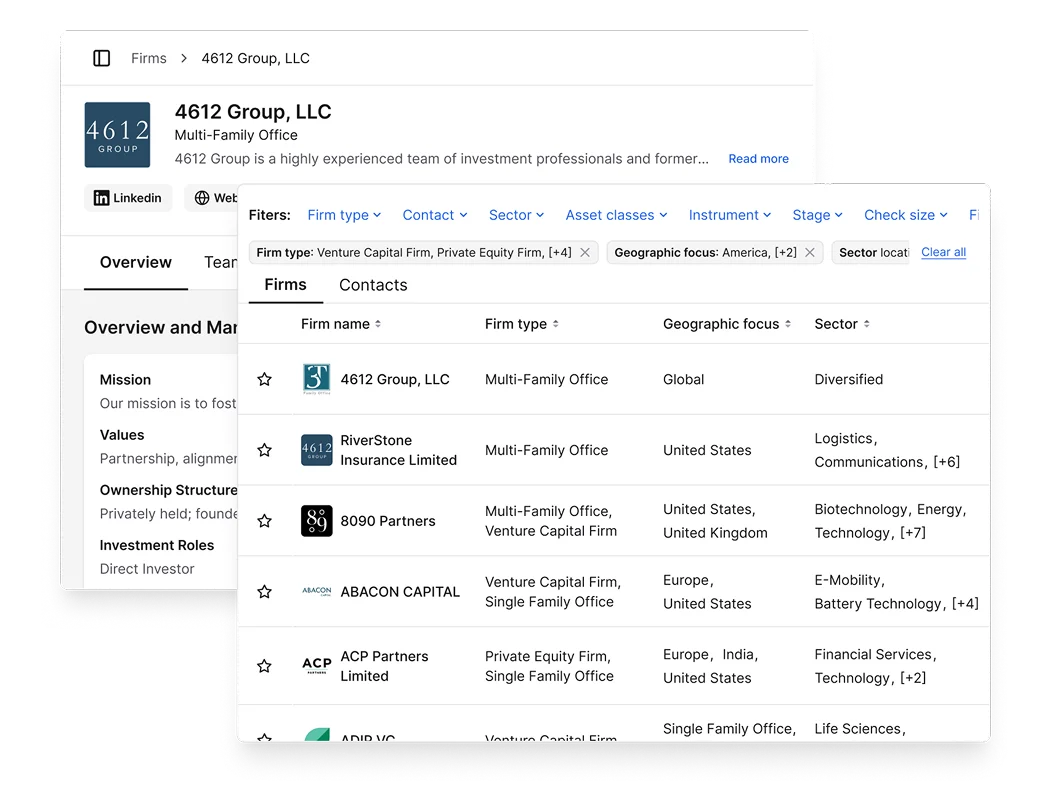Sort the Firm name column
This screenshot has height=788, width=1052.
coord(377,323)
